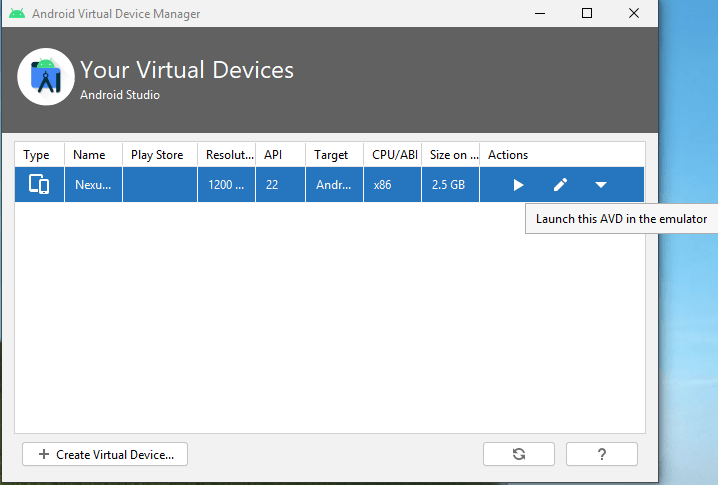The image size is (718, 485).
Task: Select the Nexu... name cell
Action: click(93, 185)
